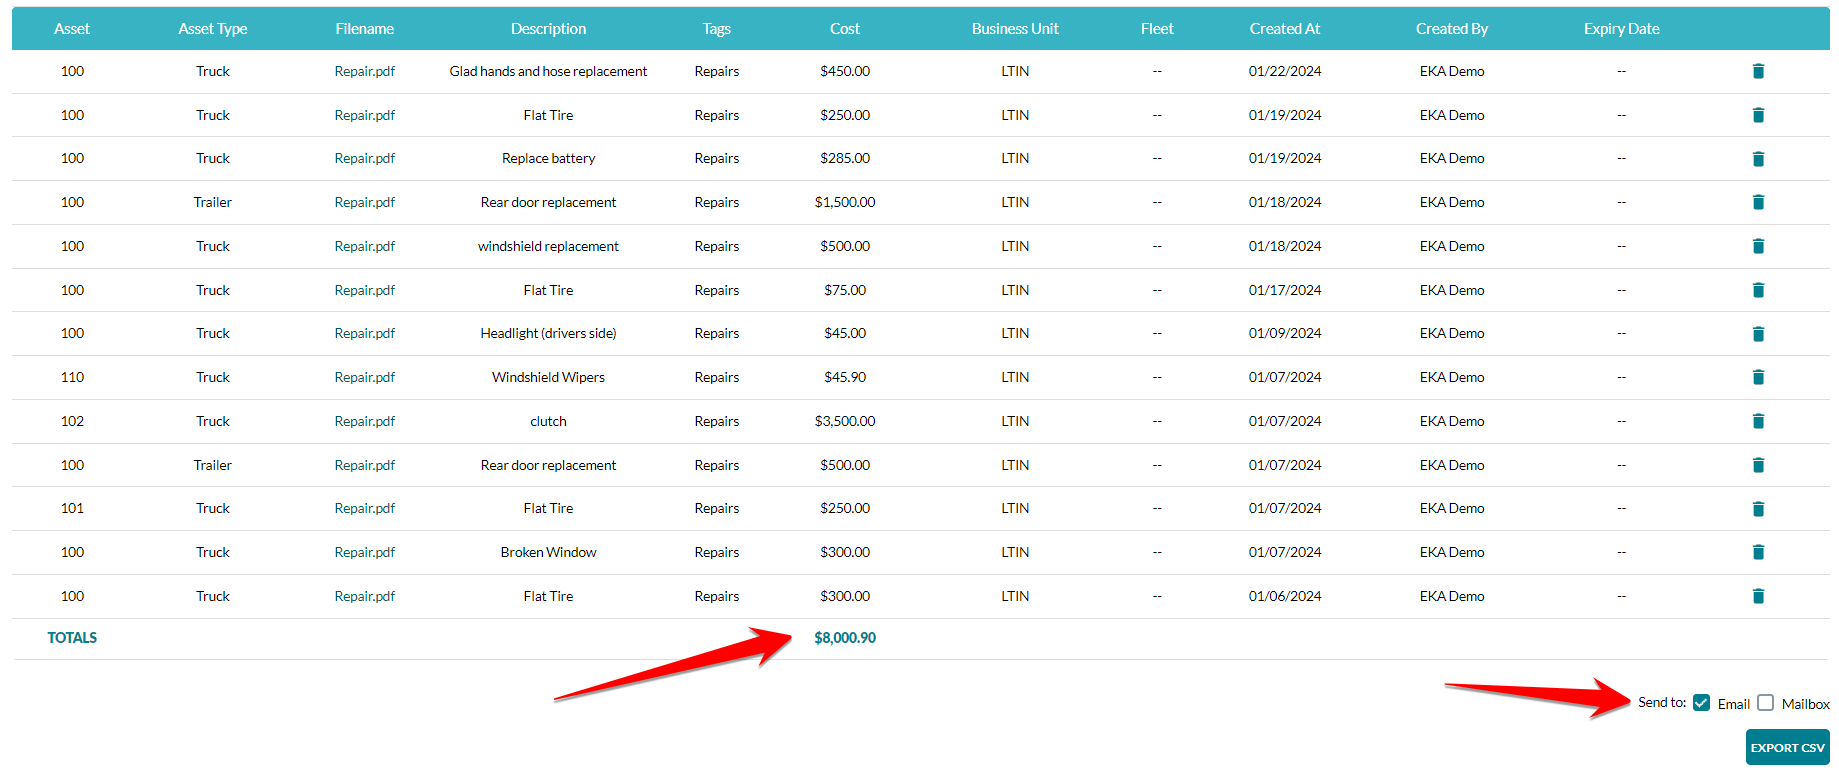The height and width of the screenshot is (774, 1839).
Task: Click asset number 101
Action: tap(72, 508)
